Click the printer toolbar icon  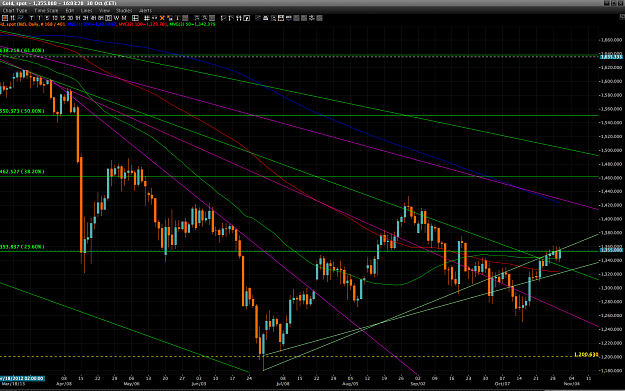coord(265,18)
